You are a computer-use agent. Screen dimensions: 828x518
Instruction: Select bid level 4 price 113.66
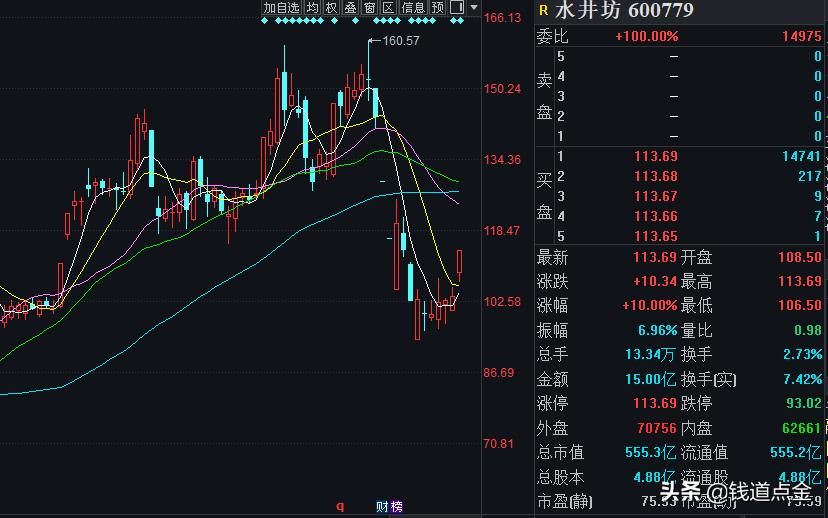pyautogui.click(x=655, y=216)
